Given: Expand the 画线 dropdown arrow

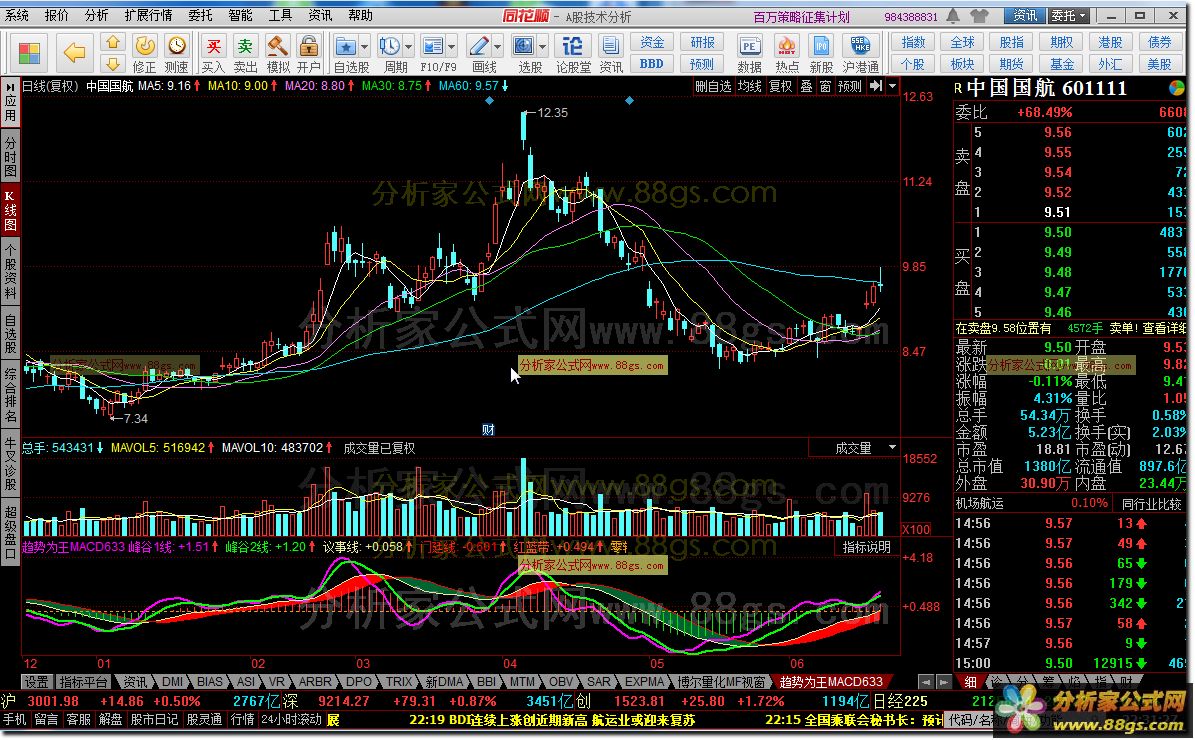Looking at the screenshot, I should click(498, 46).
